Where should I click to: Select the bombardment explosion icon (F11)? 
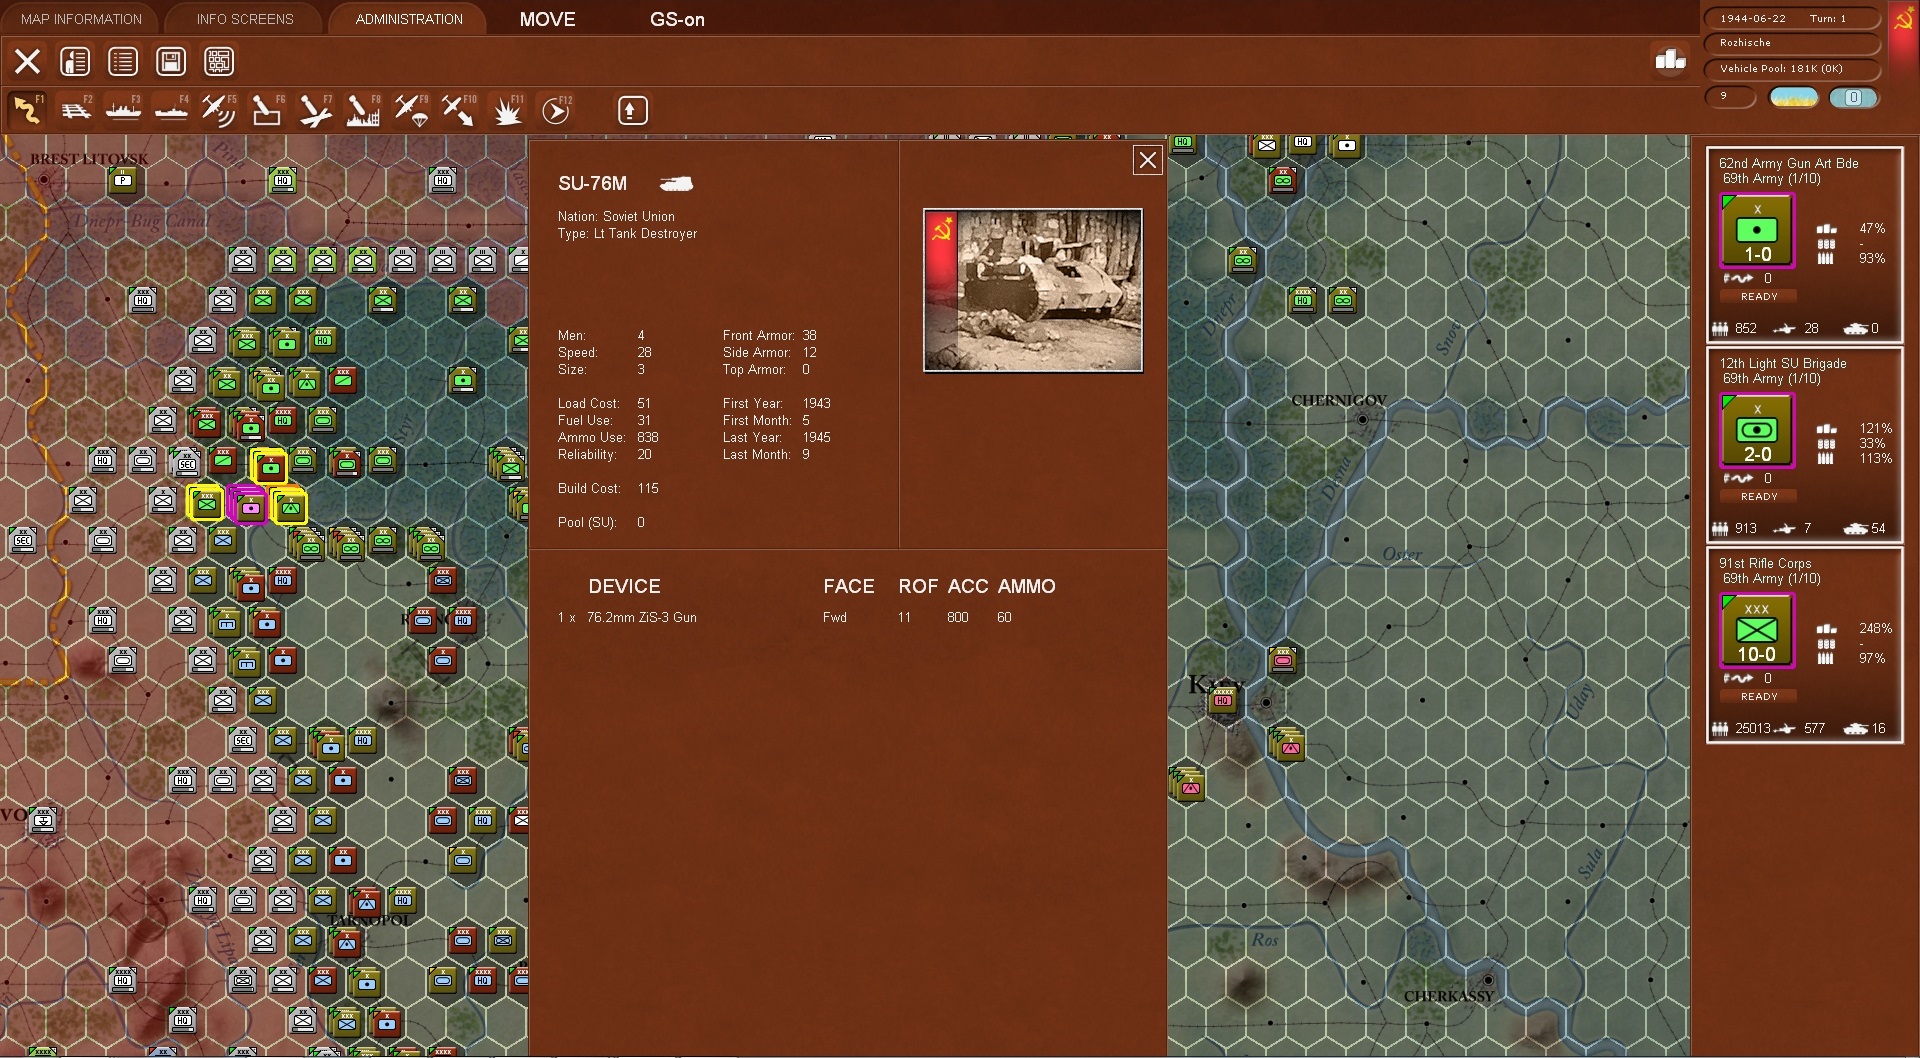tap(508, 110)
